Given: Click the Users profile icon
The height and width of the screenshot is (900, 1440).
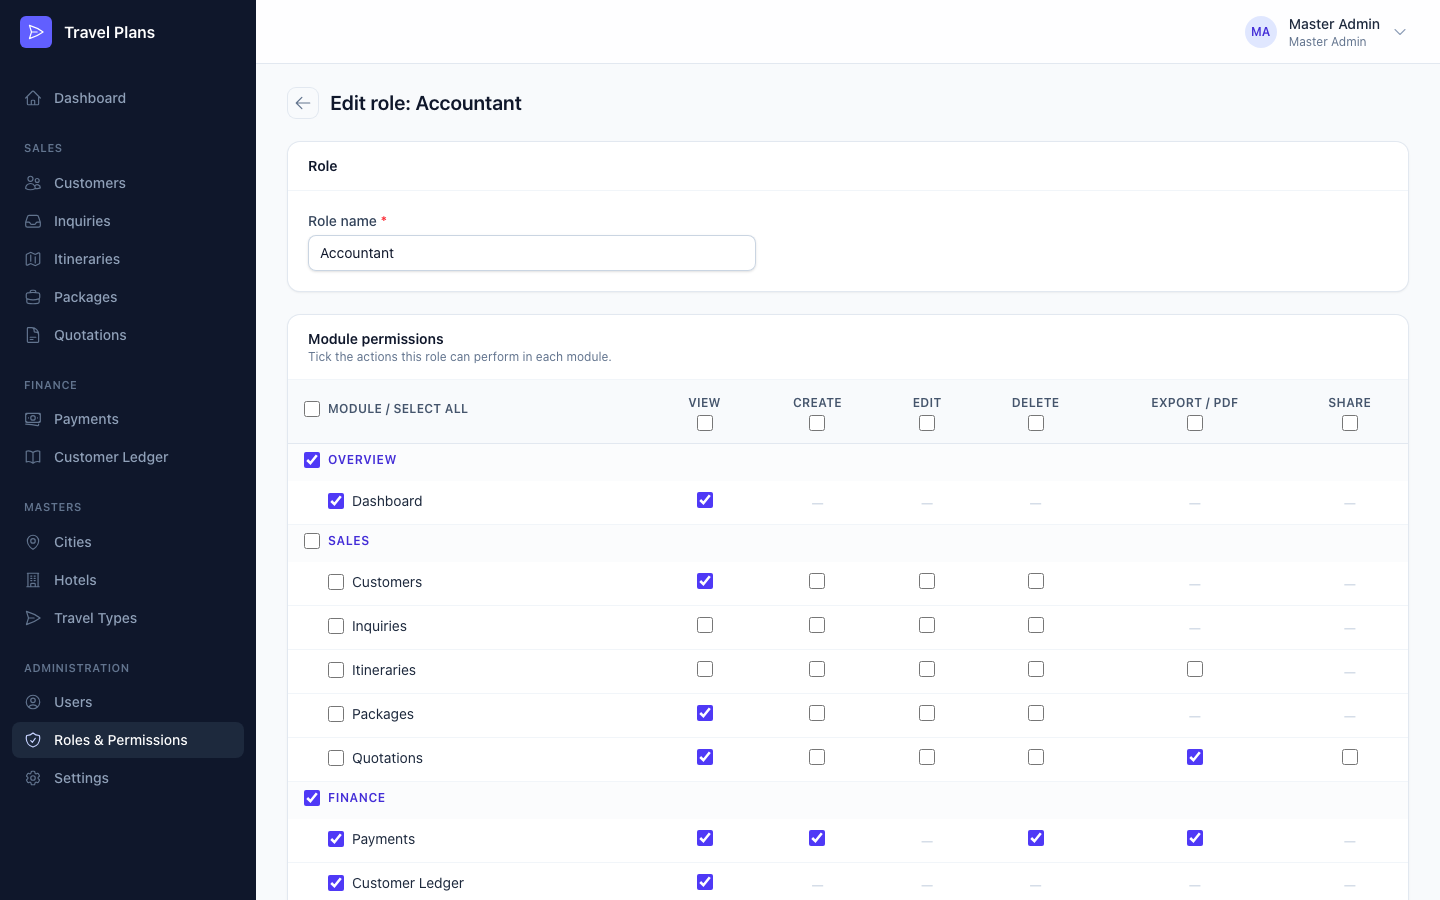Looking at the screenshot, I should coord(33,702).
